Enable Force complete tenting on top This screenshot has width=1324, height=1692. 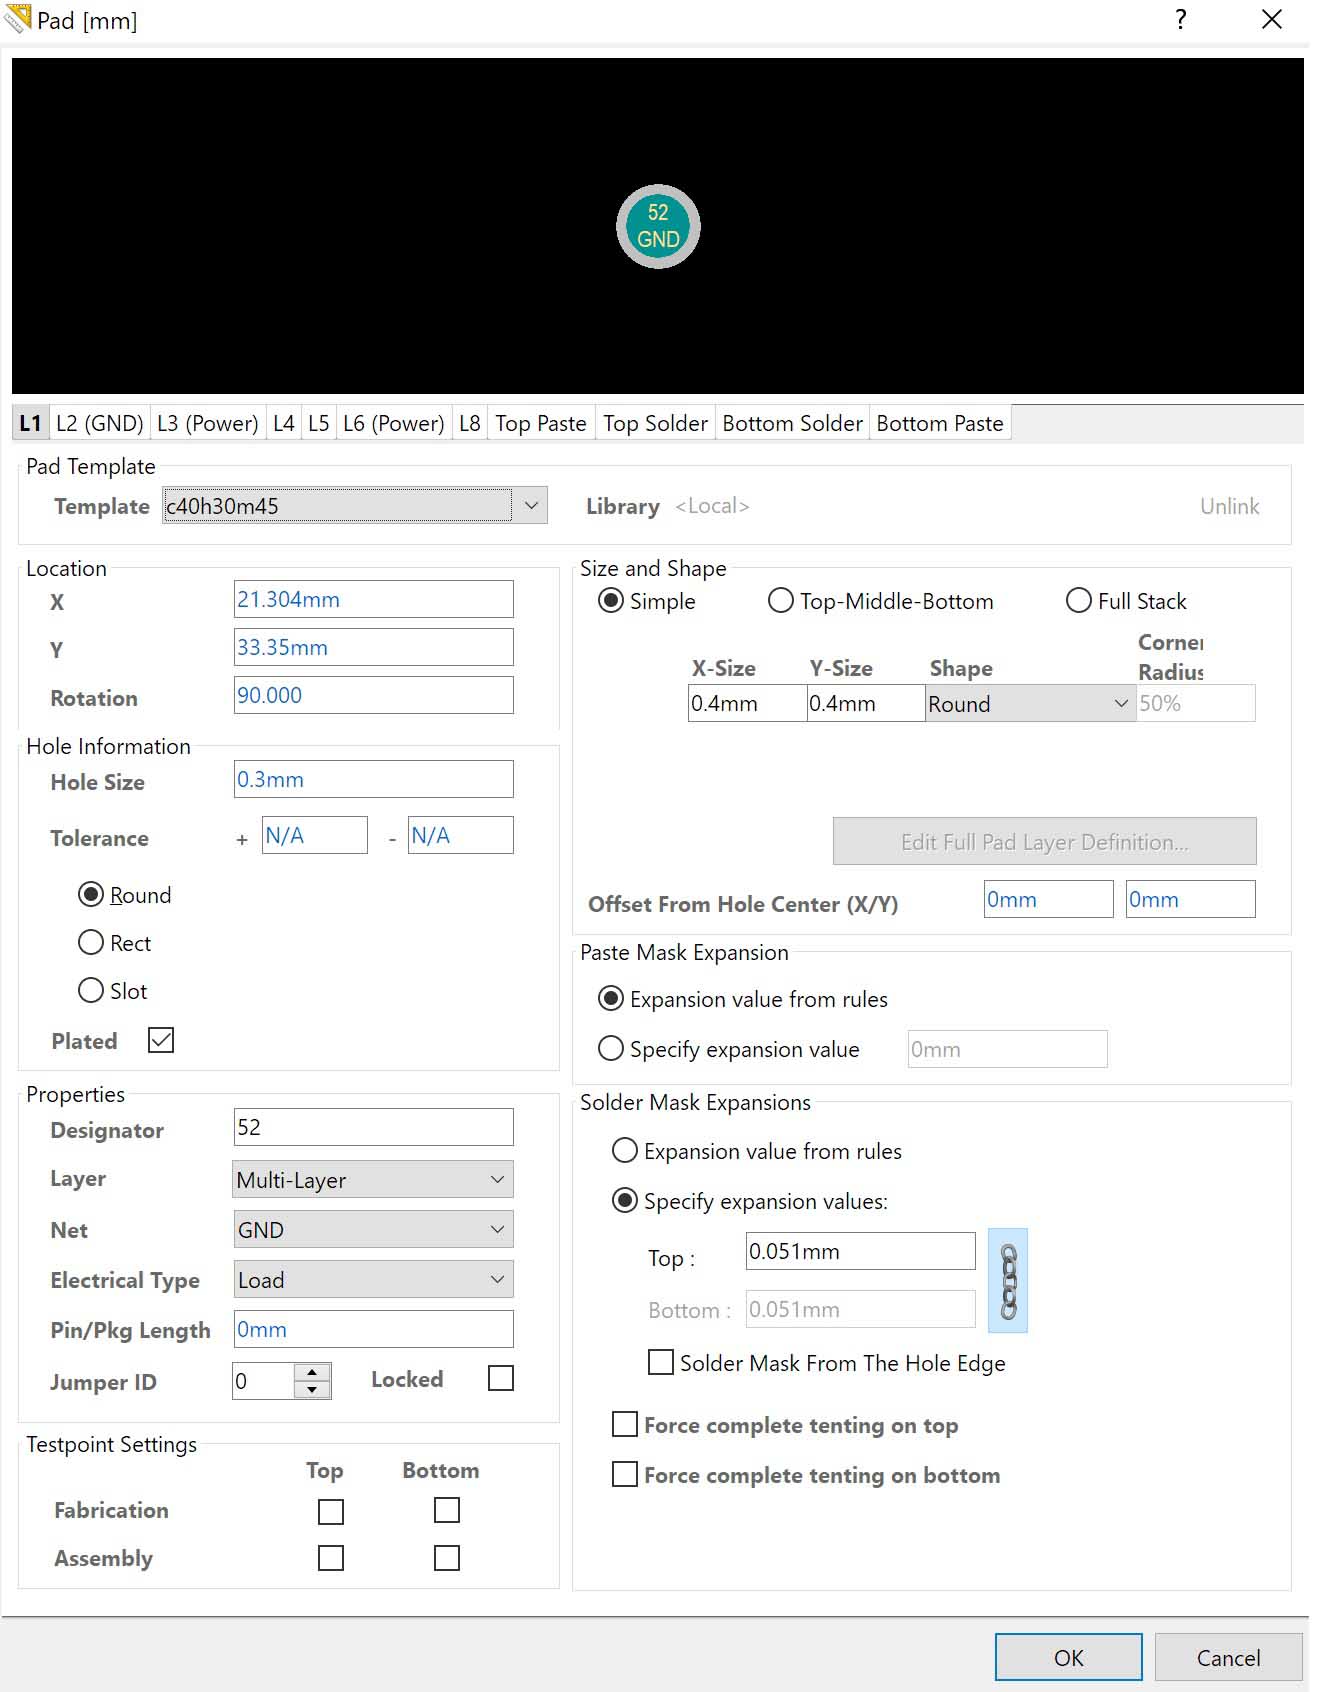coord(625,1425)
